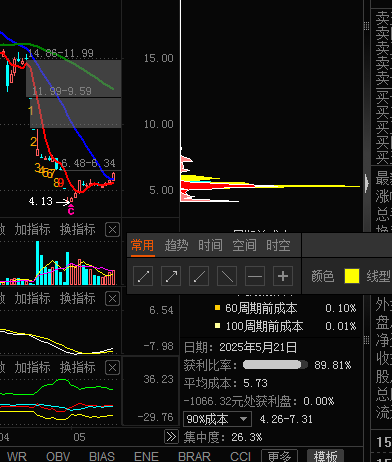Open the 更多 indicators menu
Screen dimensions: 392x462
point(279,456)
